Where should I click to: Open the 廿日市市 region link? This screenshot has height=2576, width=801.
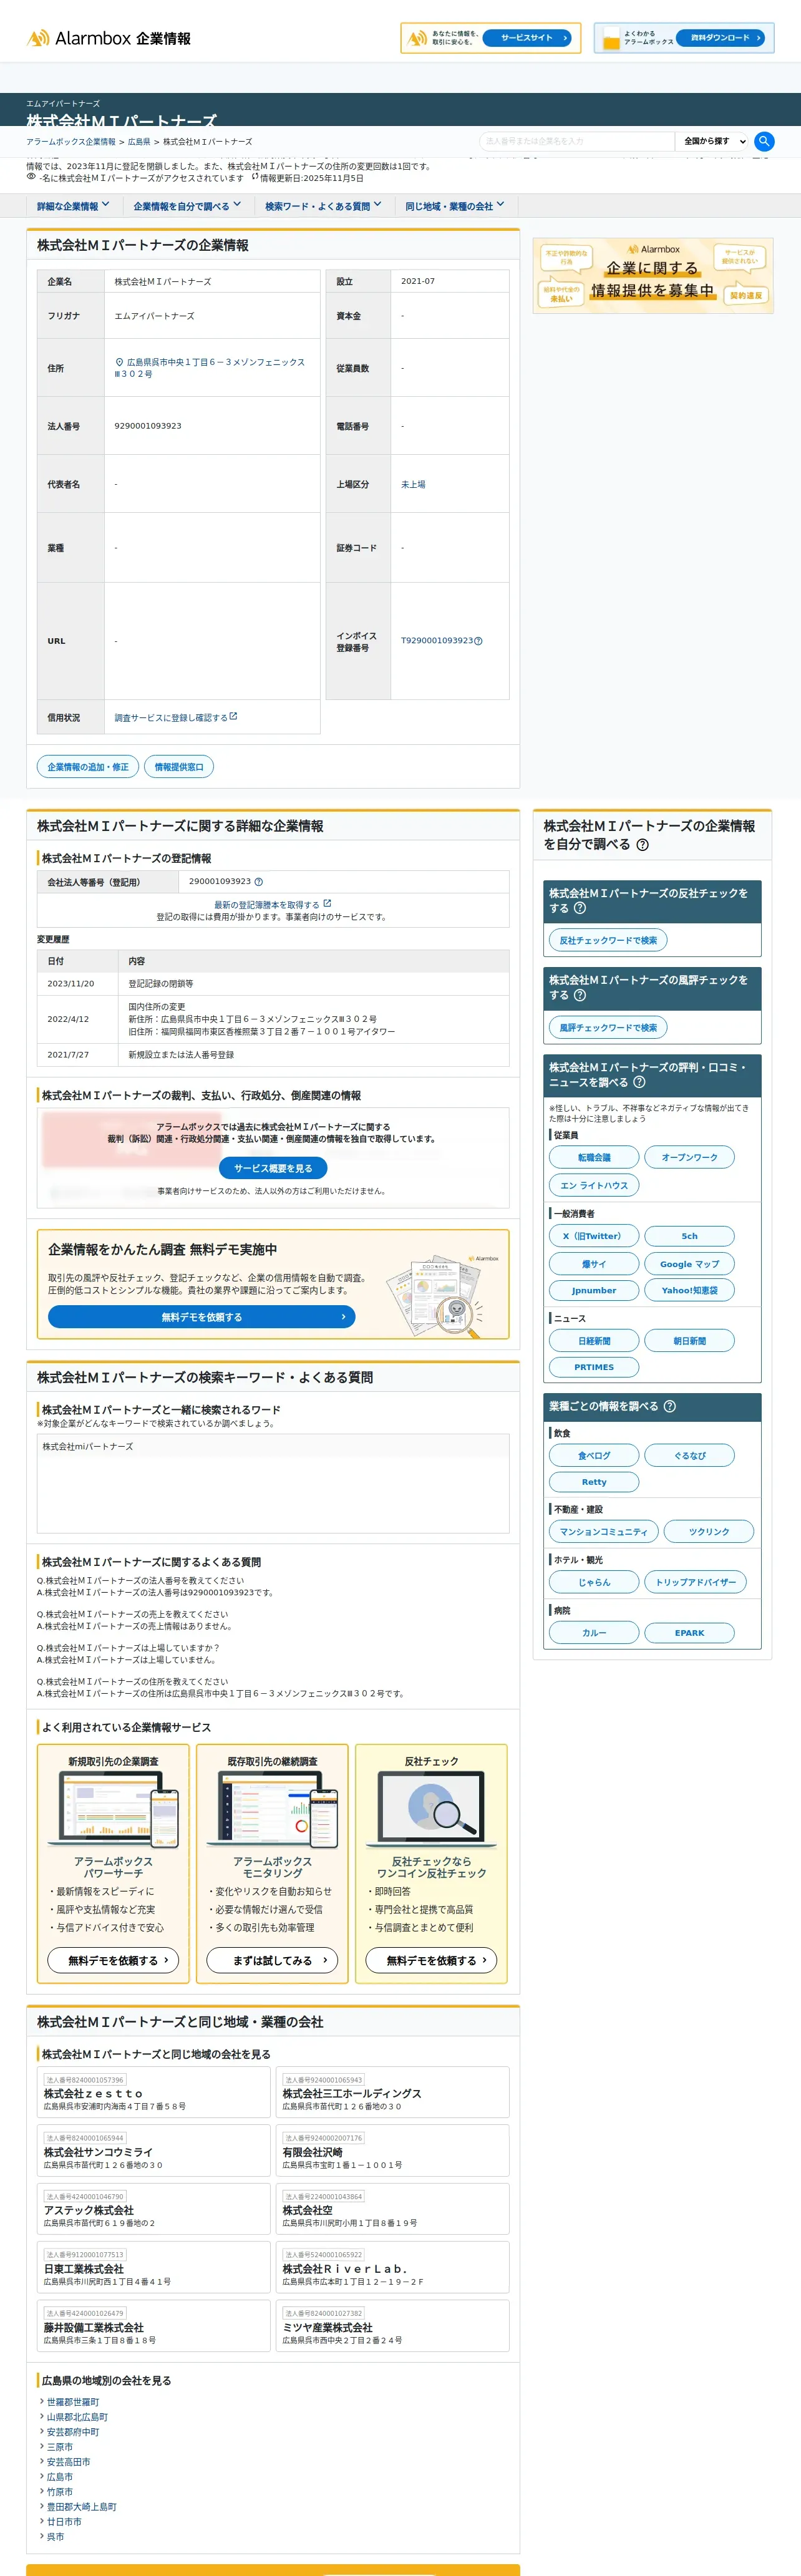[x=64, y=2522]
